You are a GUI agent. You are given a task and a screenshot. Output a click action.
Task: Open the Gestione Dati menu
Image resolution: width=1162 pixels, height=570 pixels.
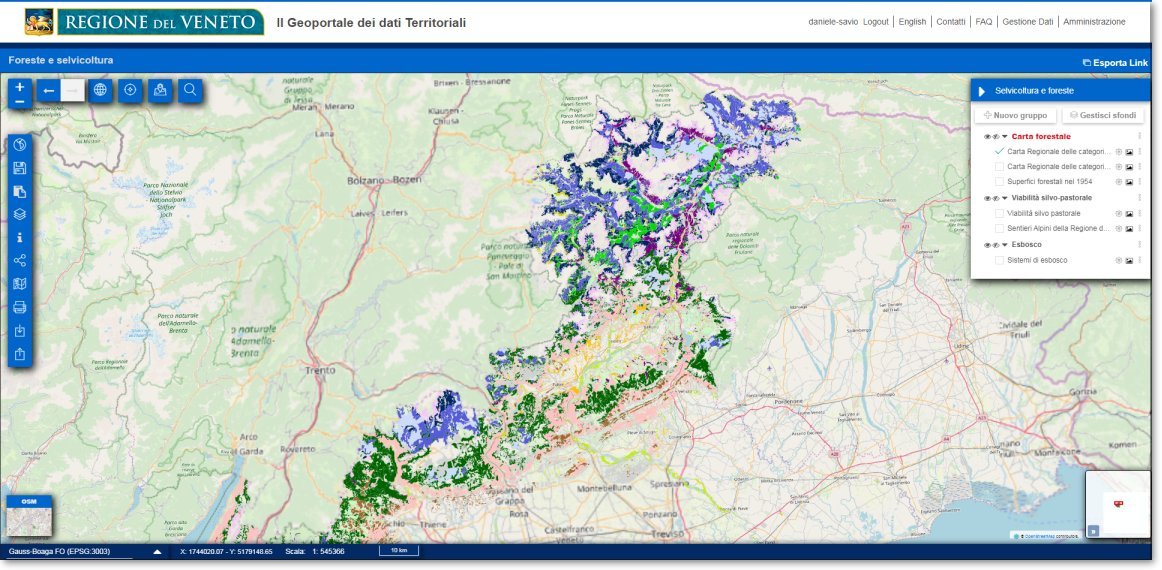click(1028, 22)
